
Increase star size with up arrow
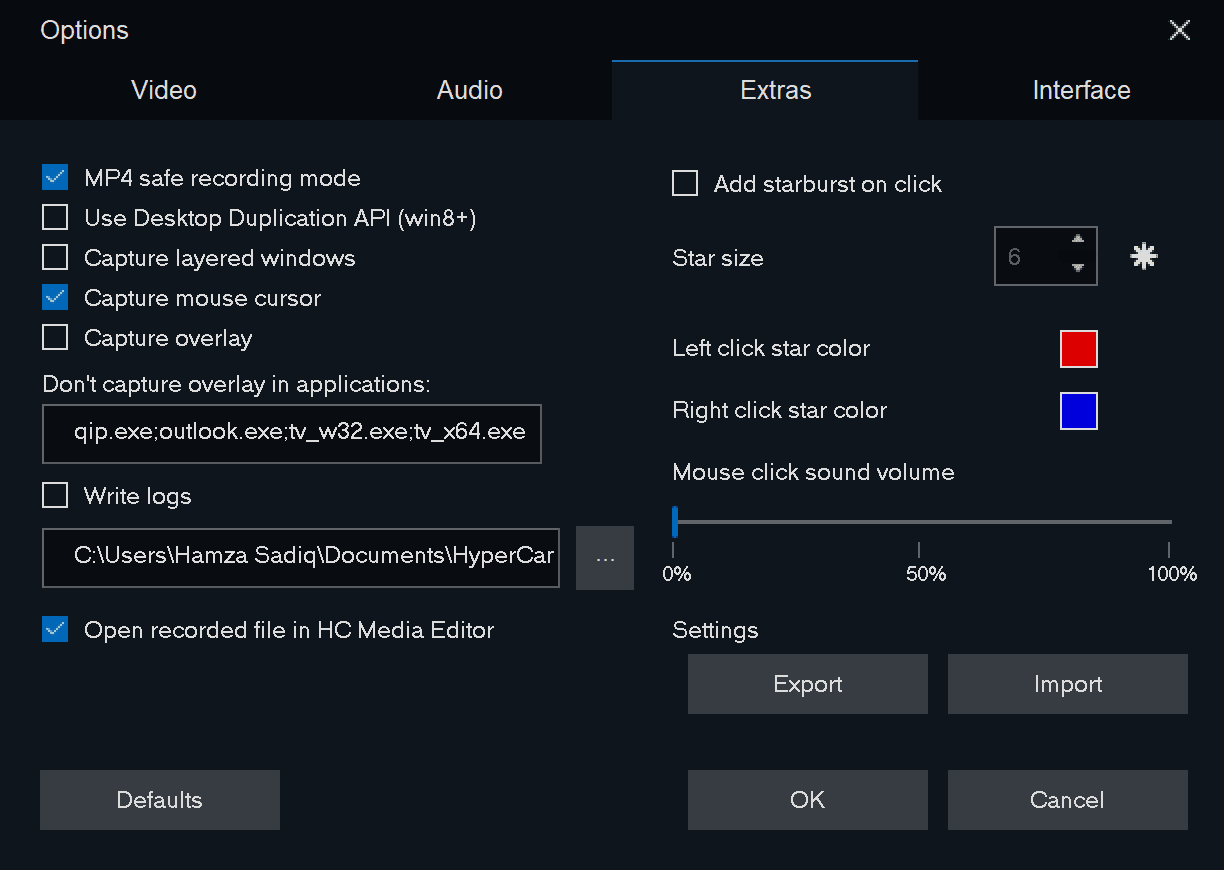1077,241
